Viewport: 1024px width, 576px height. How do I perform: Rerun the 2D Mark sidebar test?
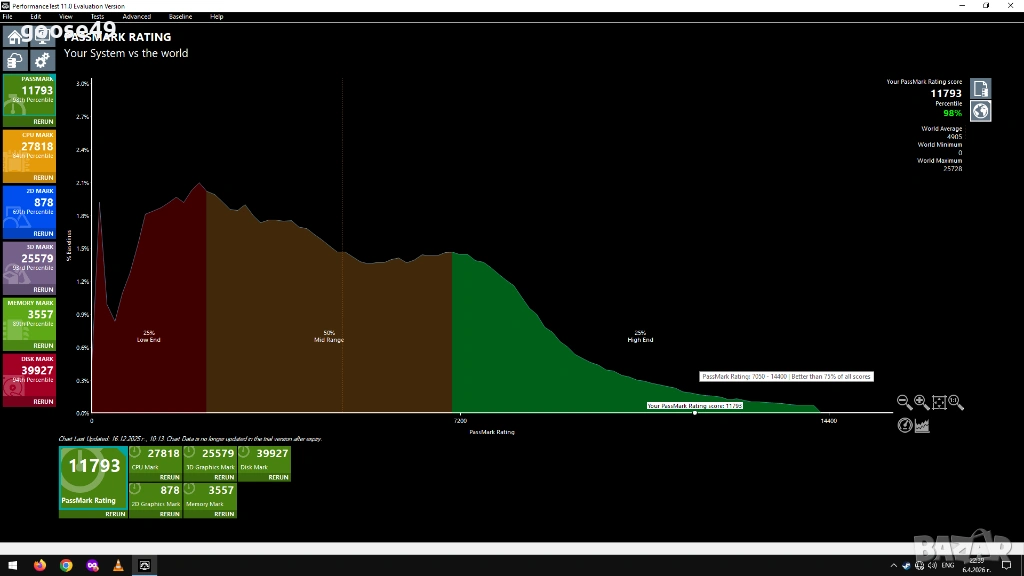tap(43, 234)
